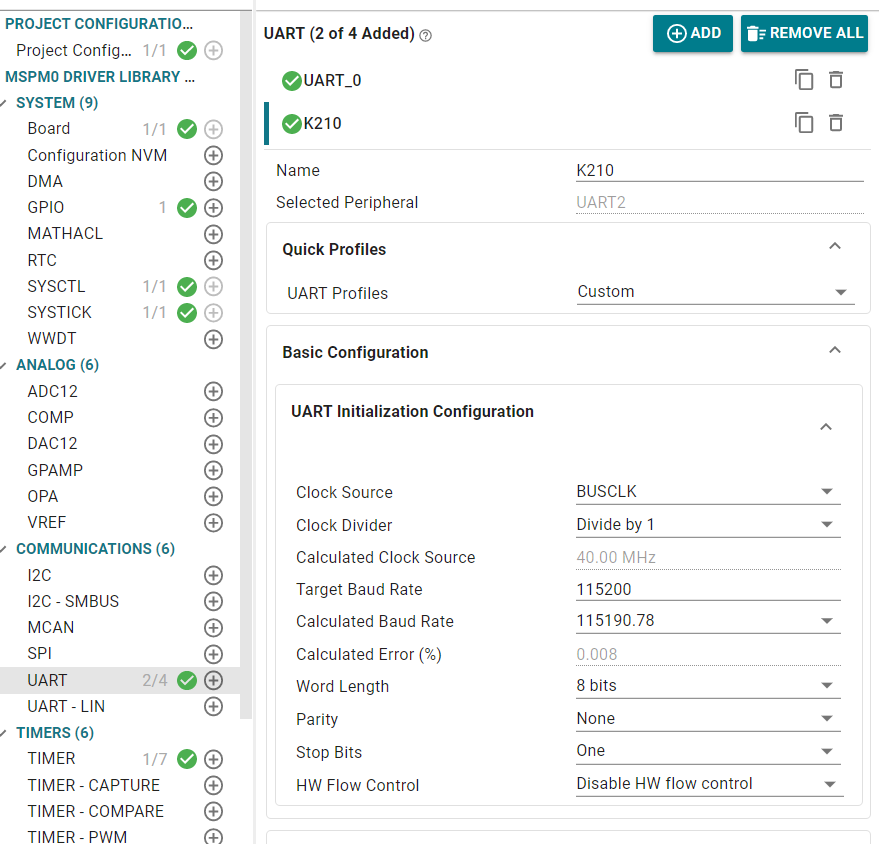Open the UART module in sidebar
The height and width of the screenshot is (844, 879).
(47, 680)
